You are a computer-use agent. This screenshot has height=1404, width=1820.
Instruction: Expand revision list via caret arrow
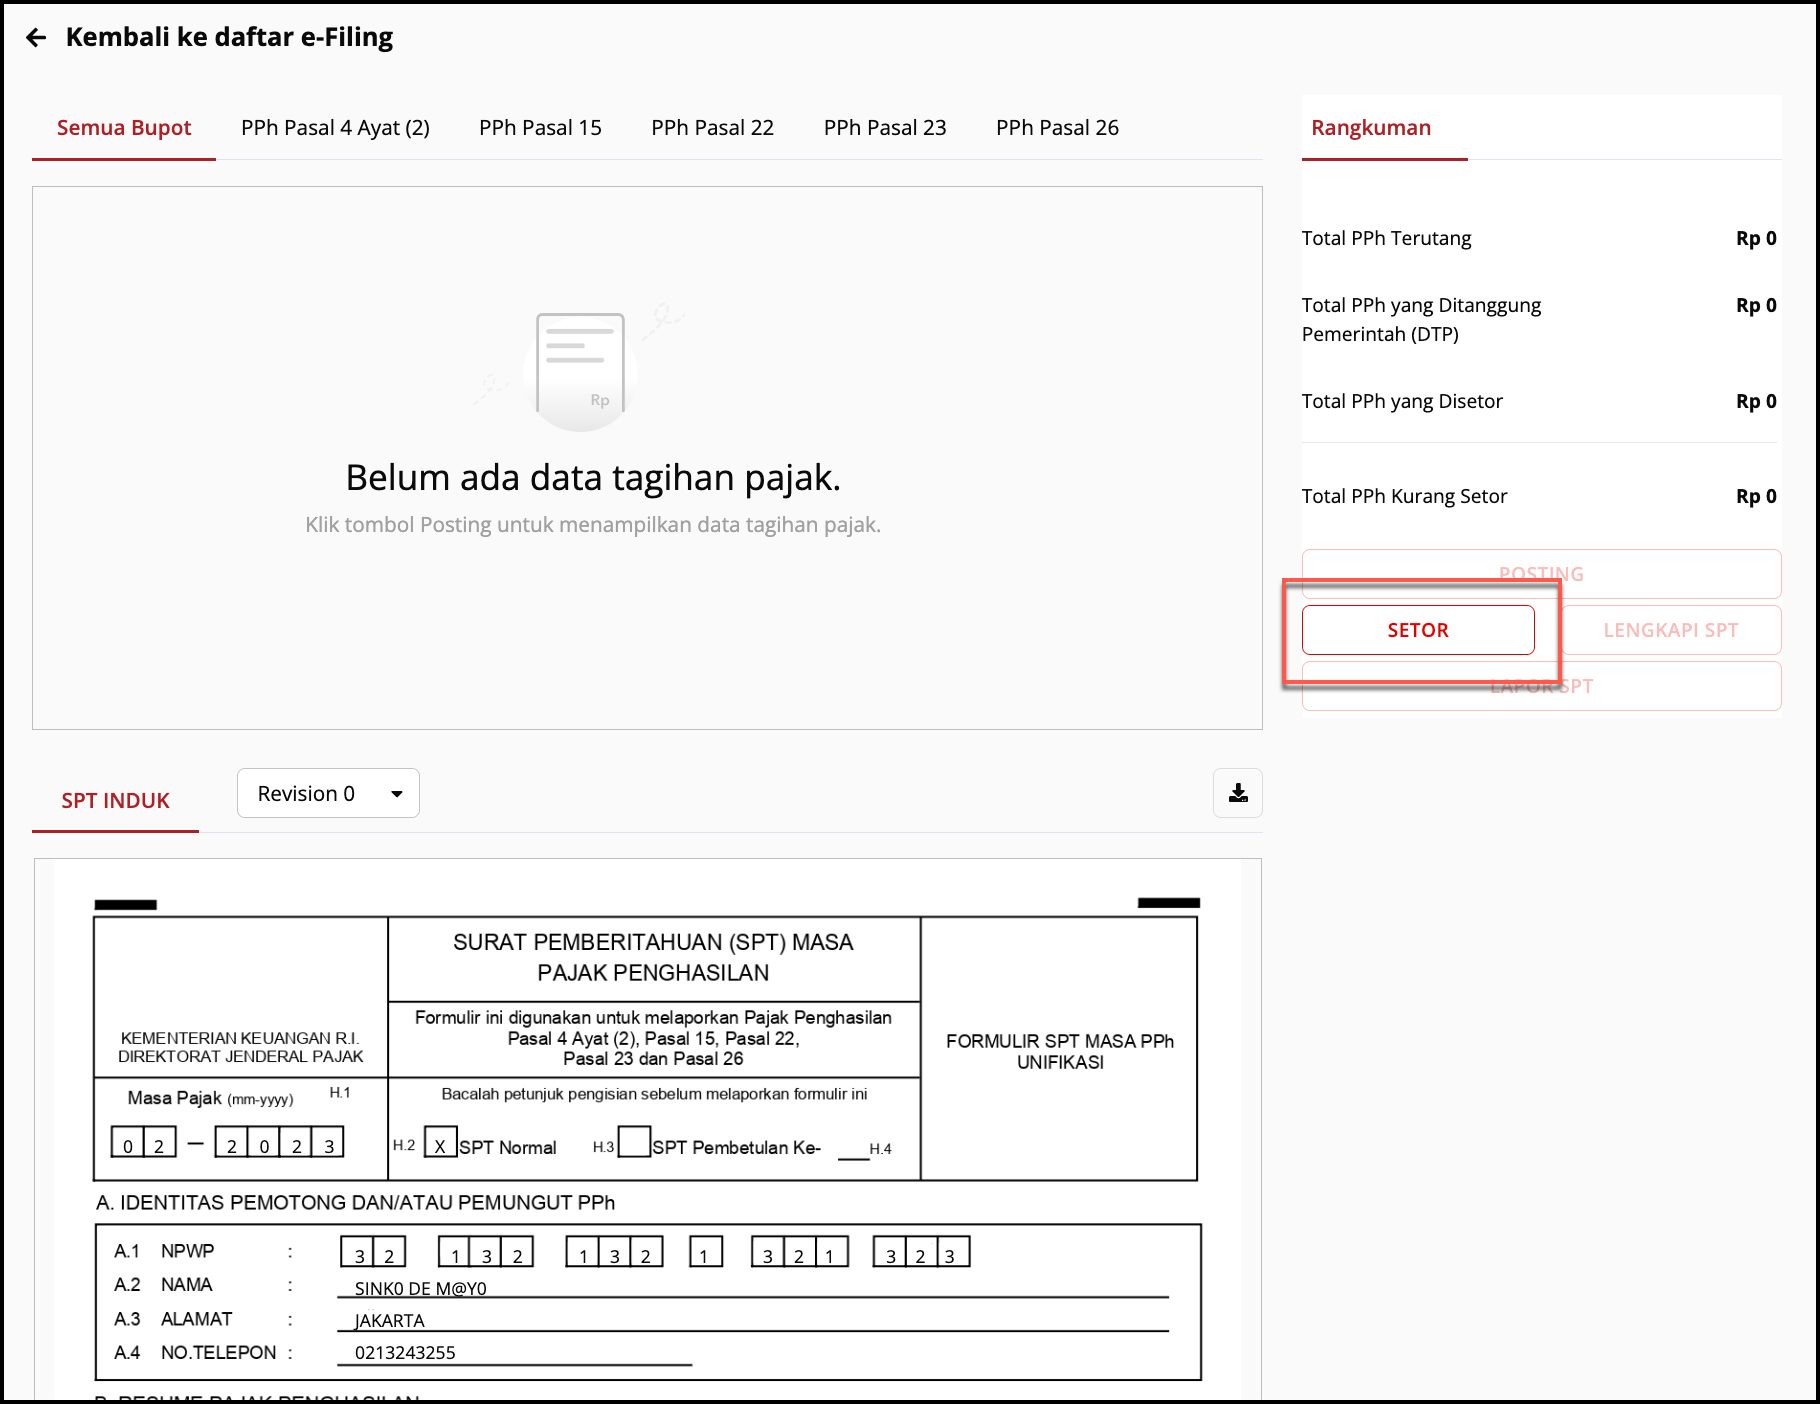click(x=397, y=794)
